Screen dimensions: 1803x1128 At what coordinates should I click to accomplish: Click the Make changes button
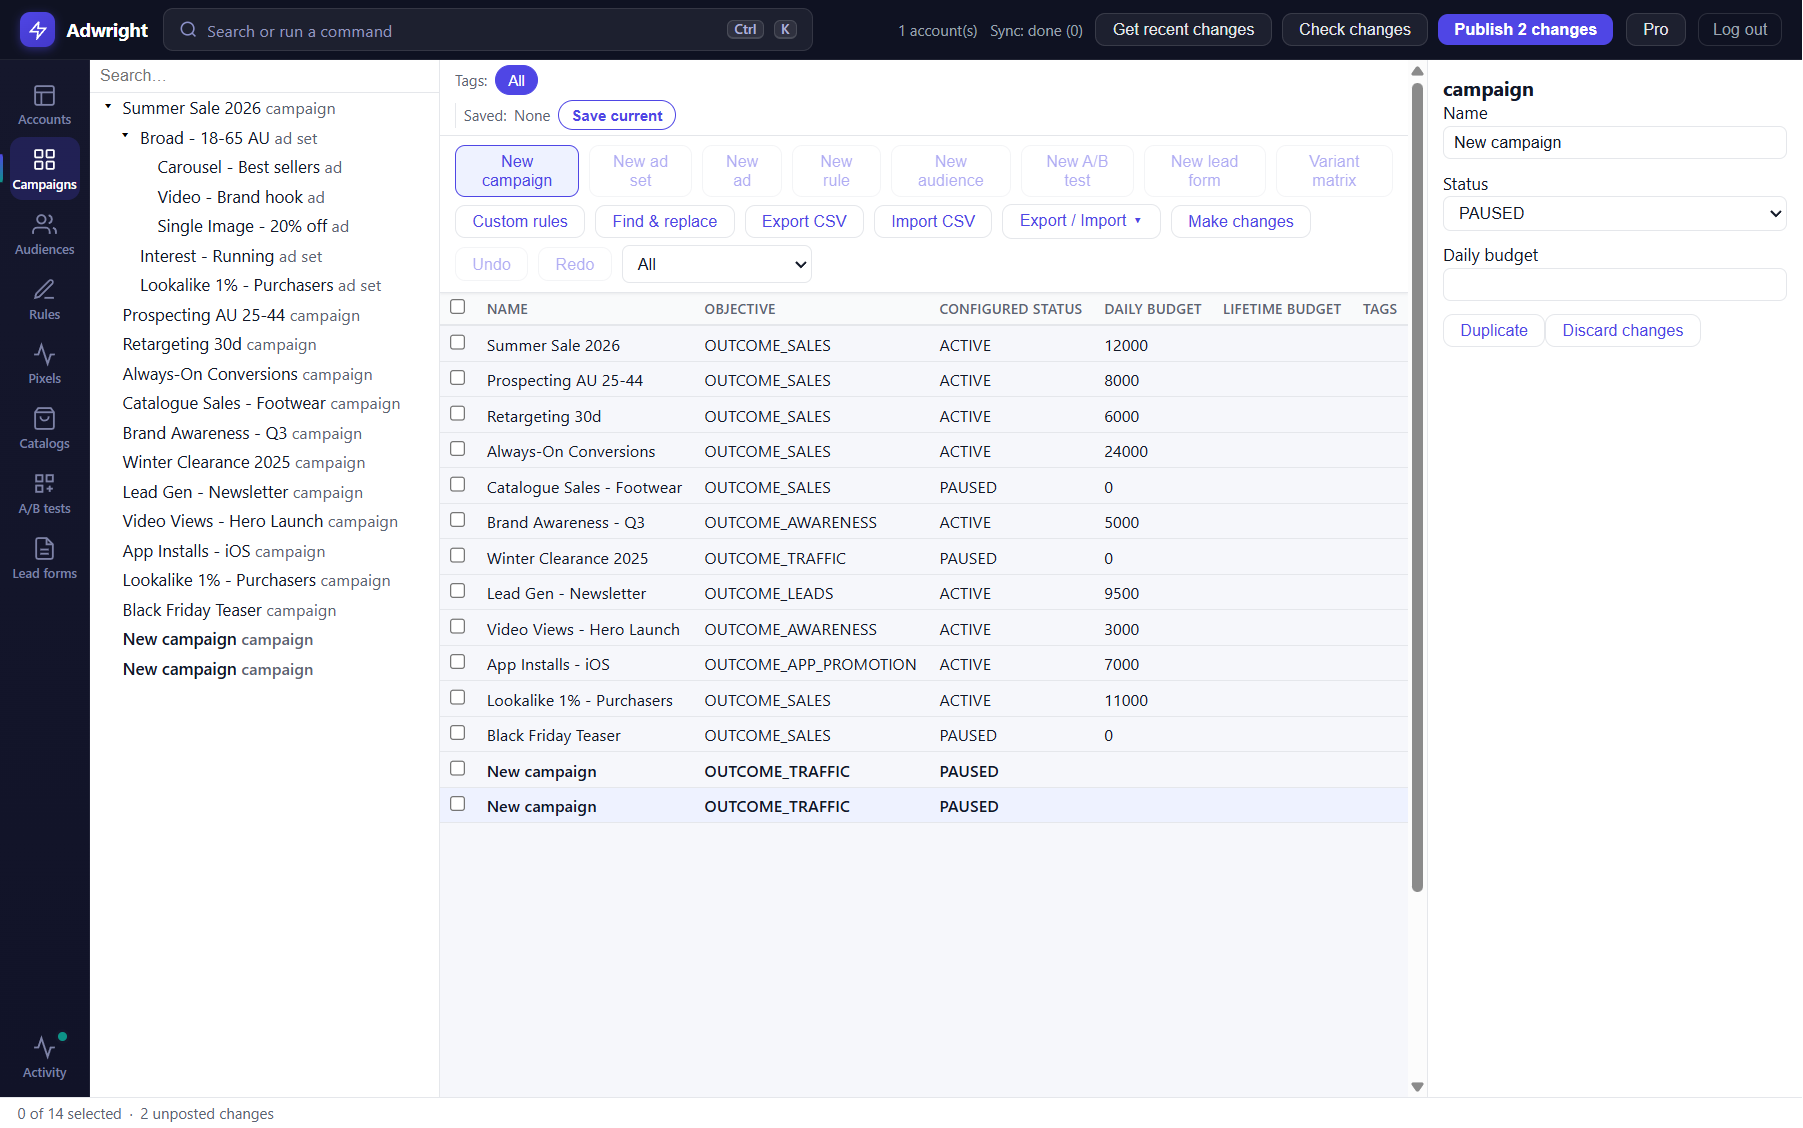click(x=1240, y=221)
